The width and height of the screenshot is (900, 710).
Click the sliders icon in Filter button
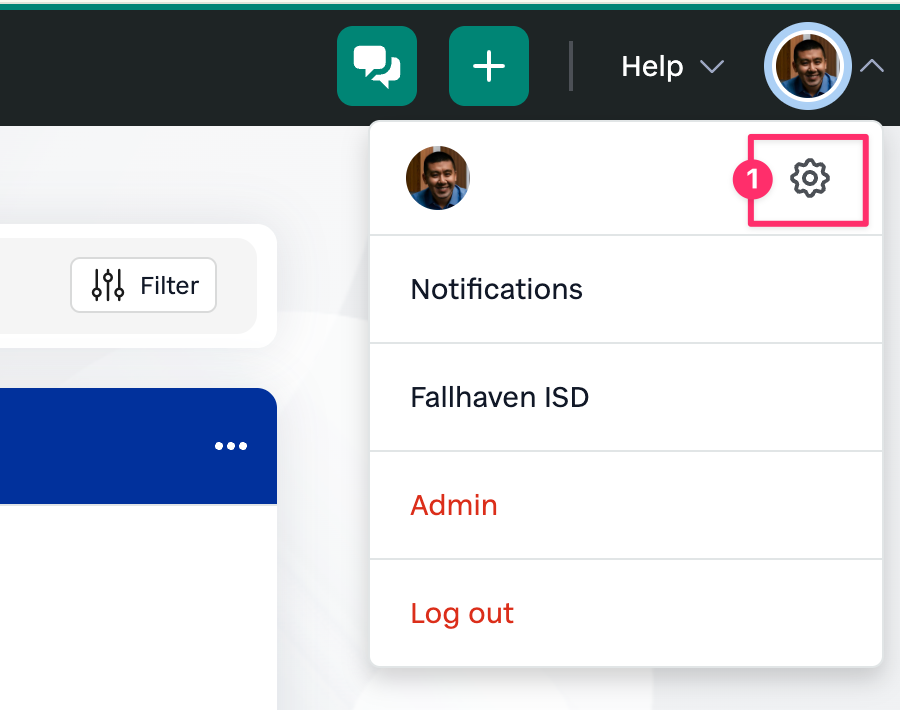pos(108,286)
